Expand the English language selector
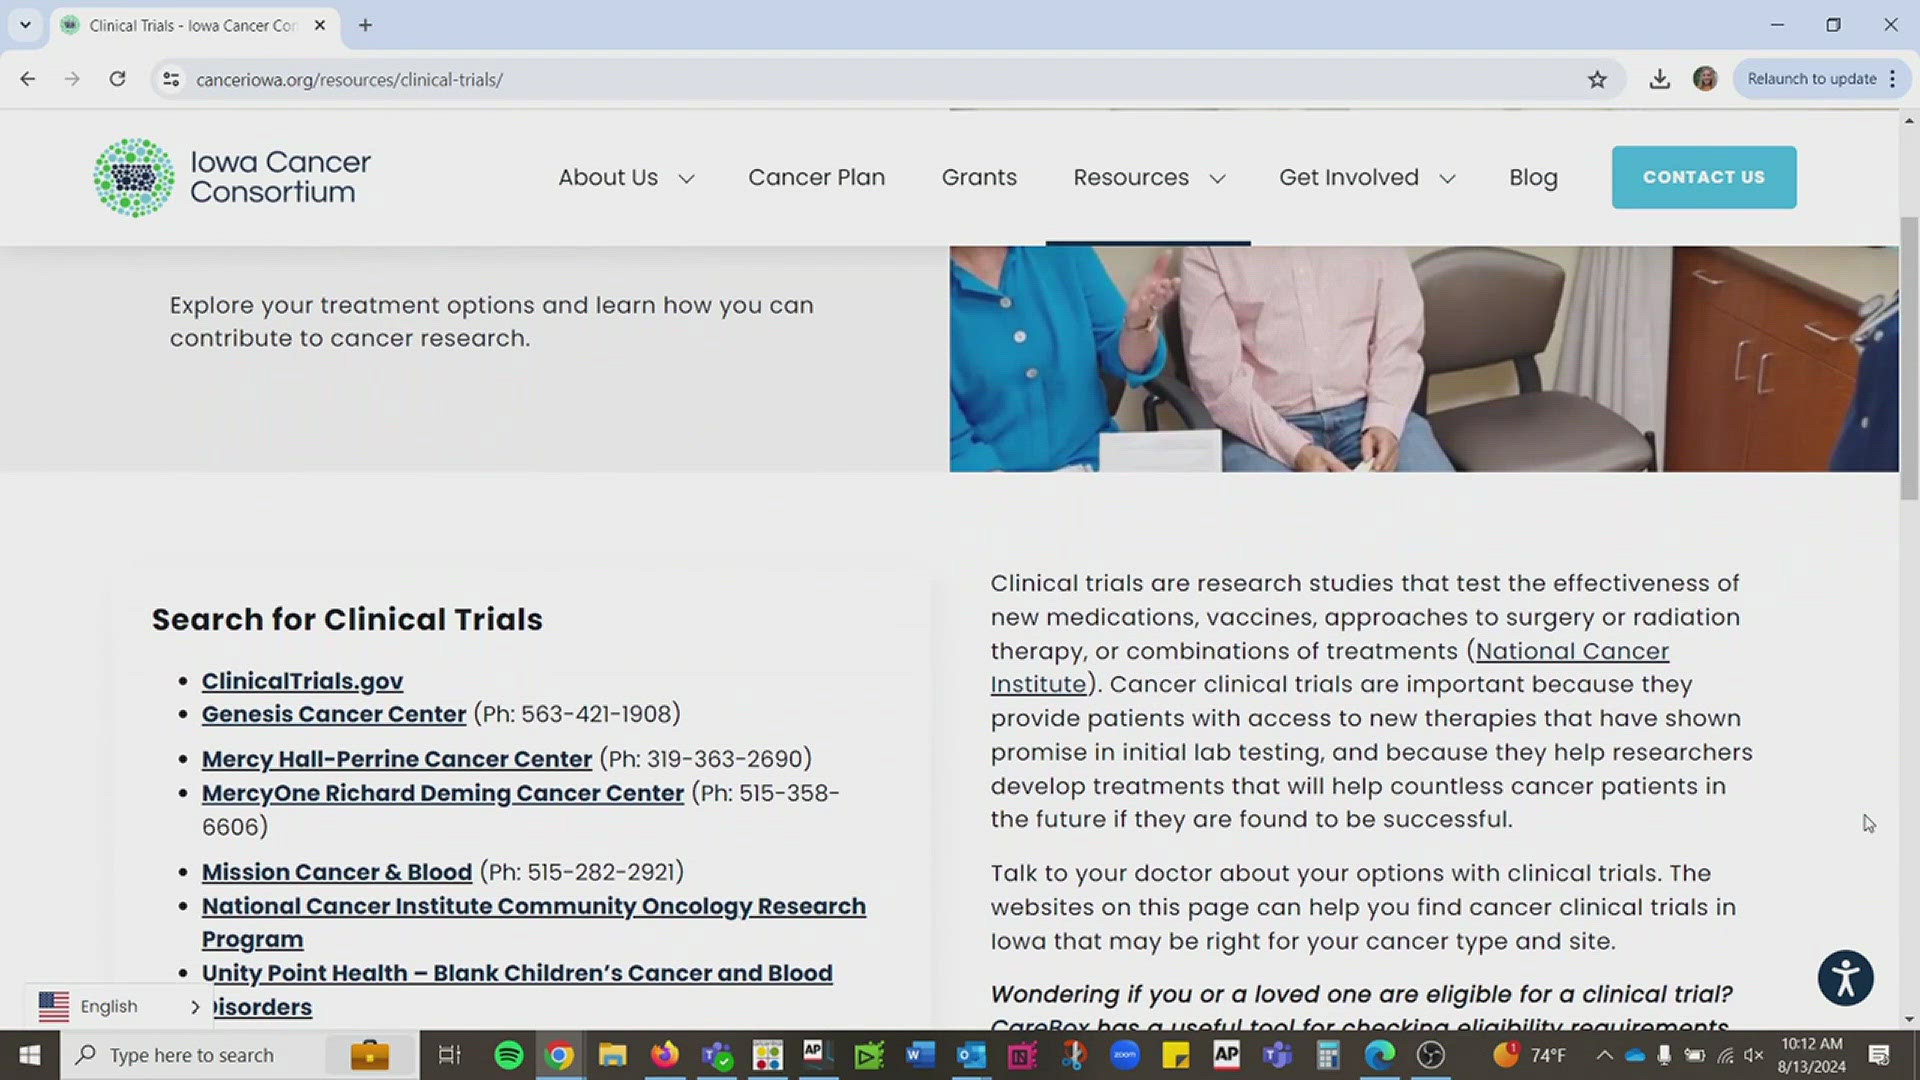Viewport: 1920px width, 1080px height. click(195, 1007)
